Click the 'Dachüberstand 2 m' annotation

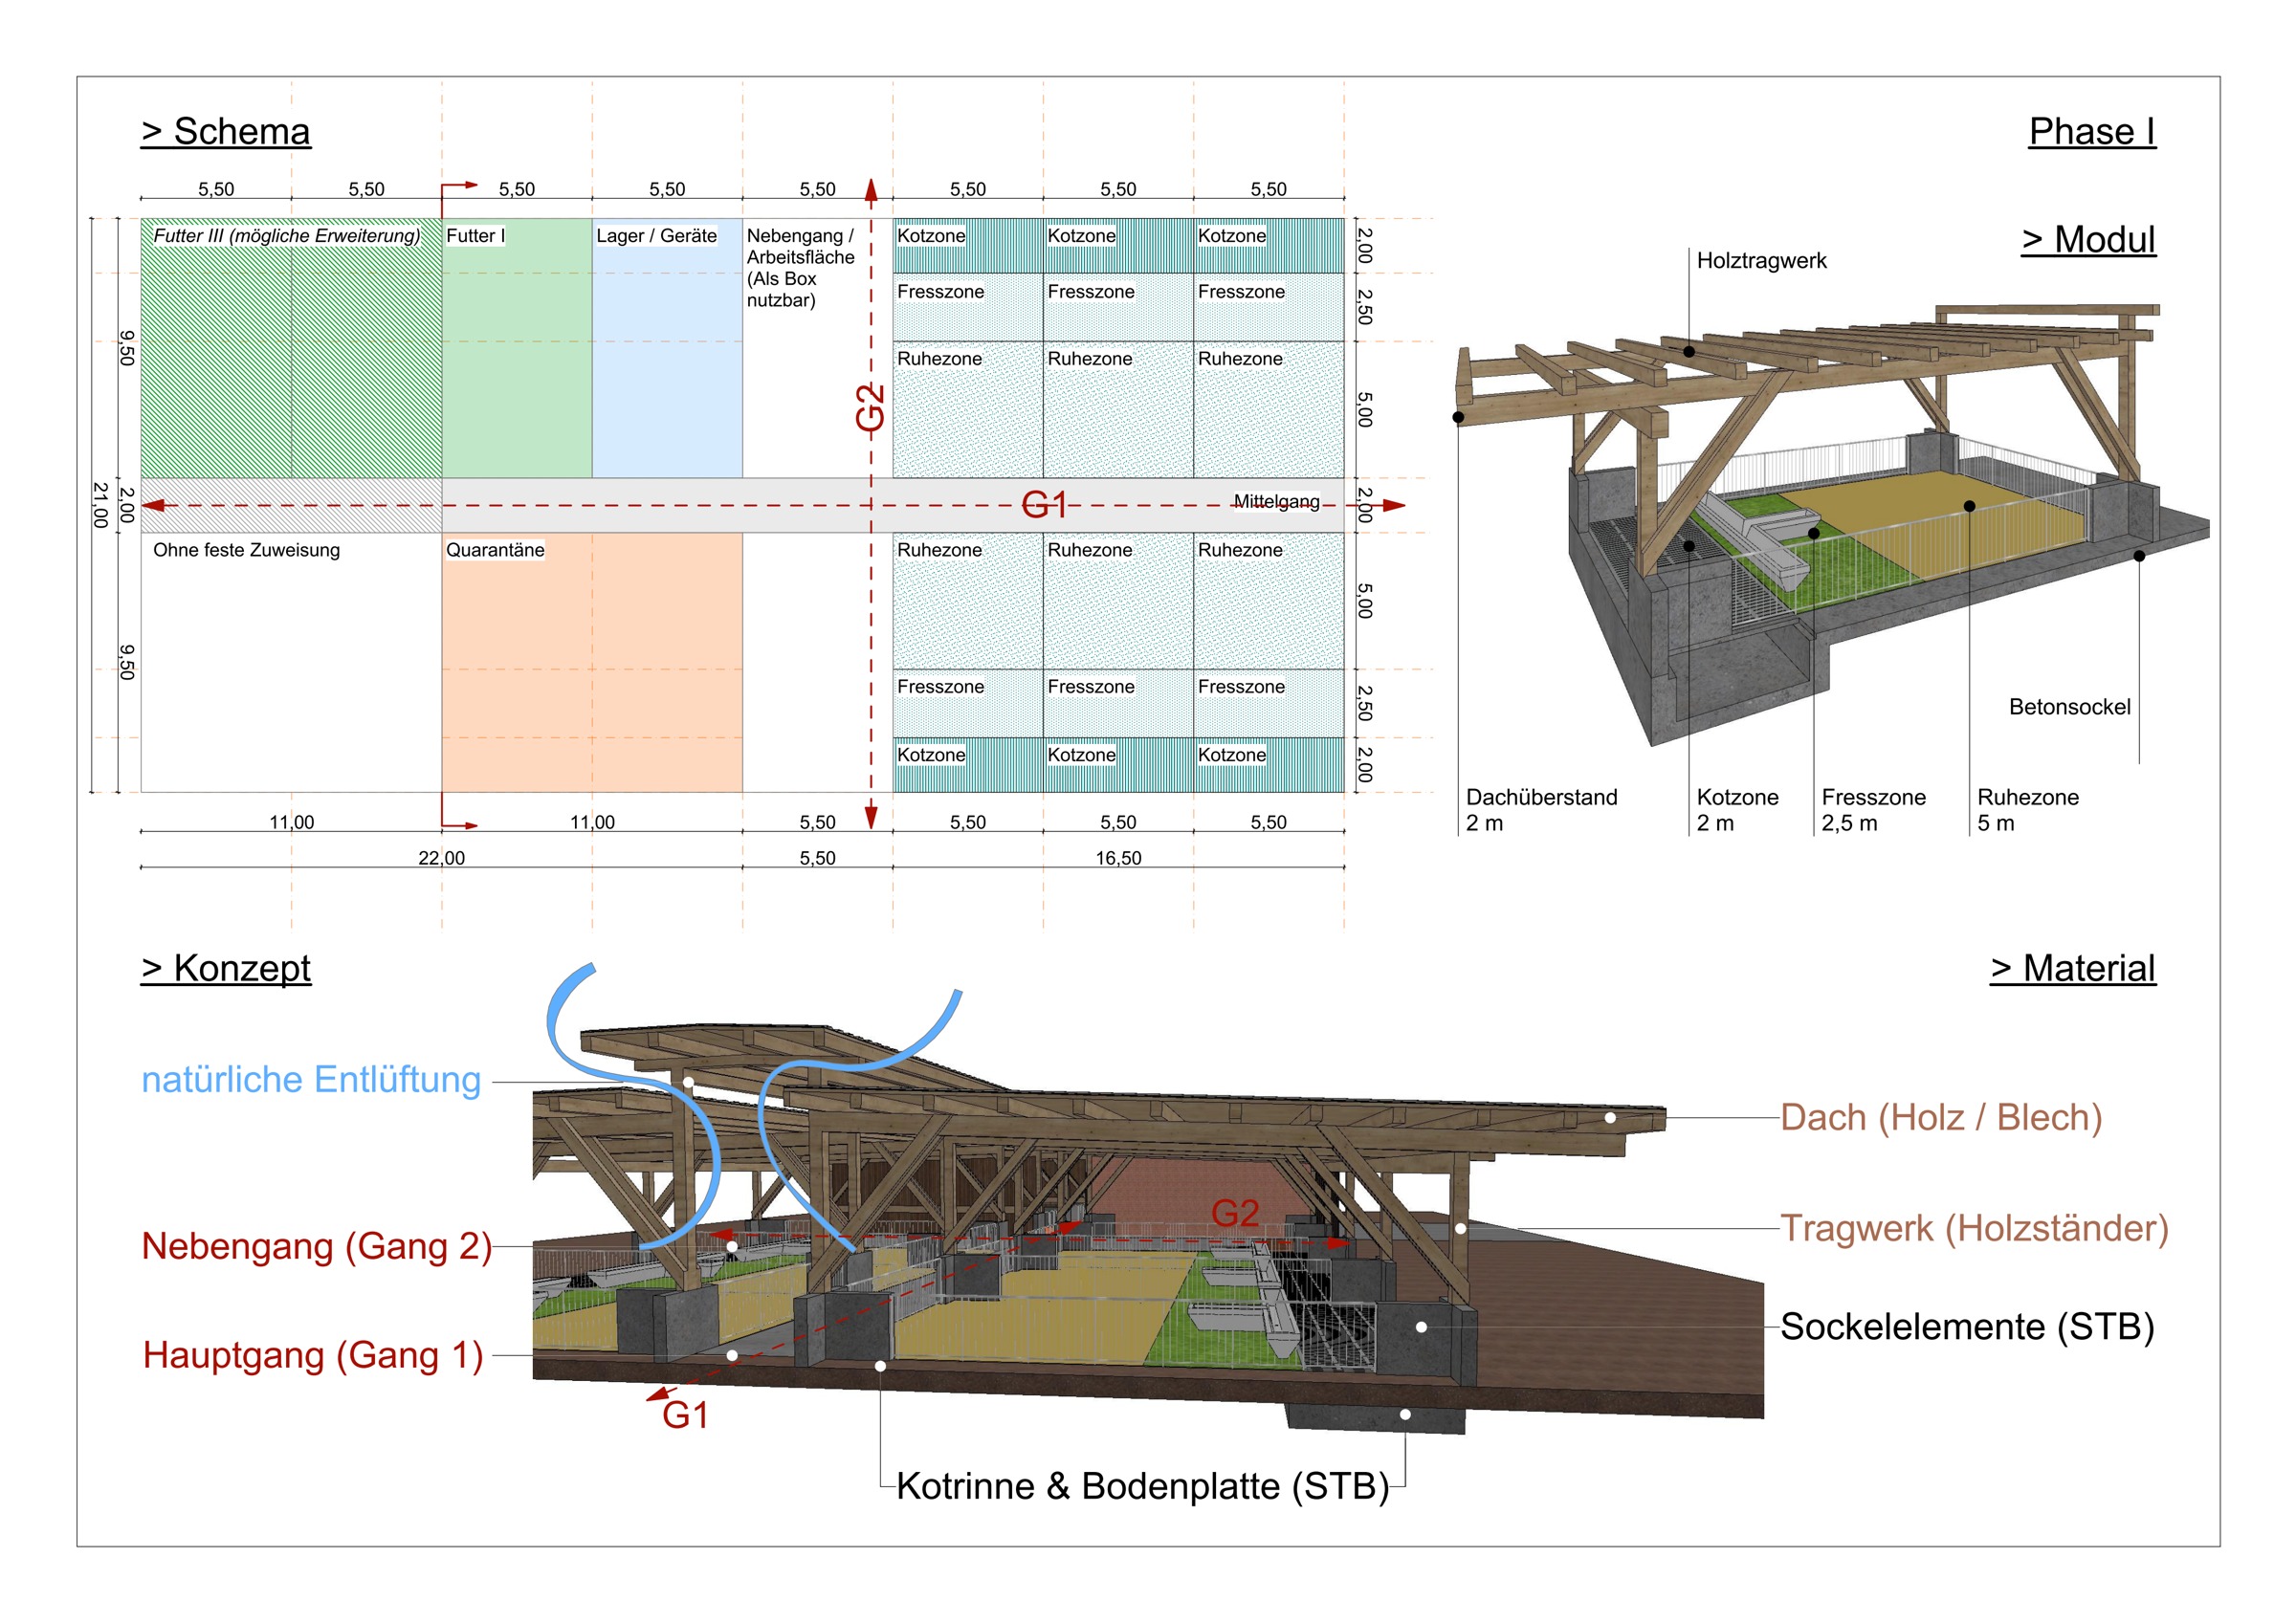click(1541, 810)
